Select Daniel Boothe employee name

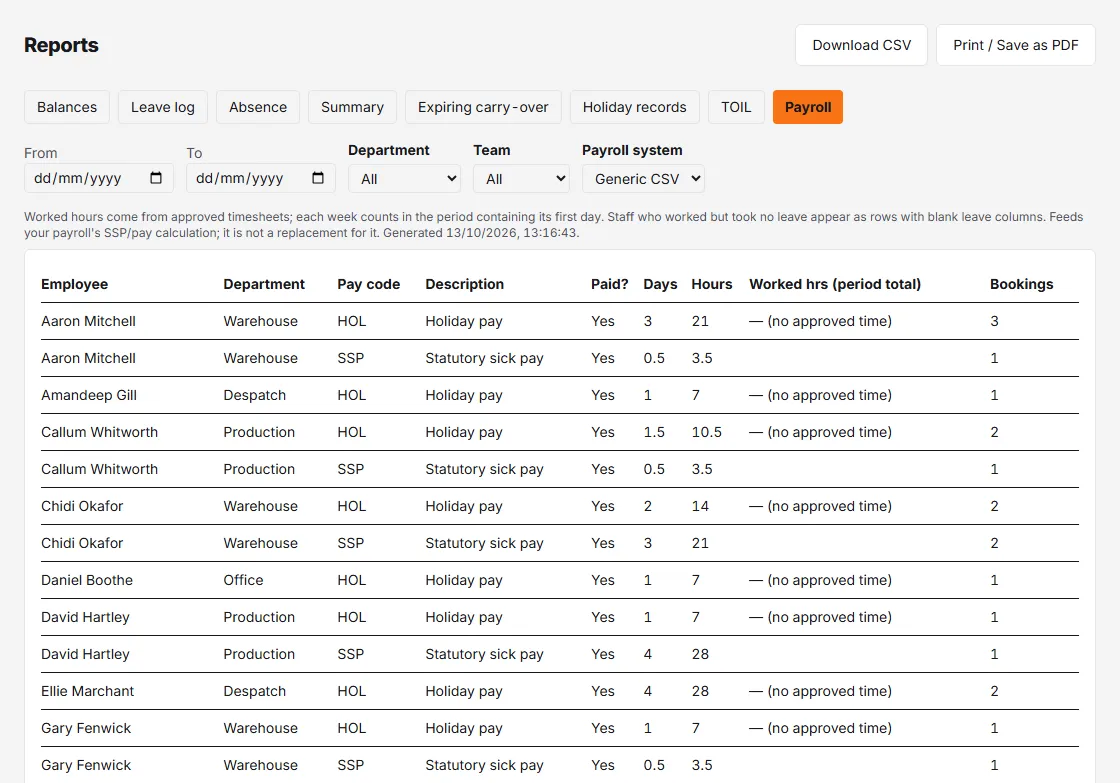[86, 580]
